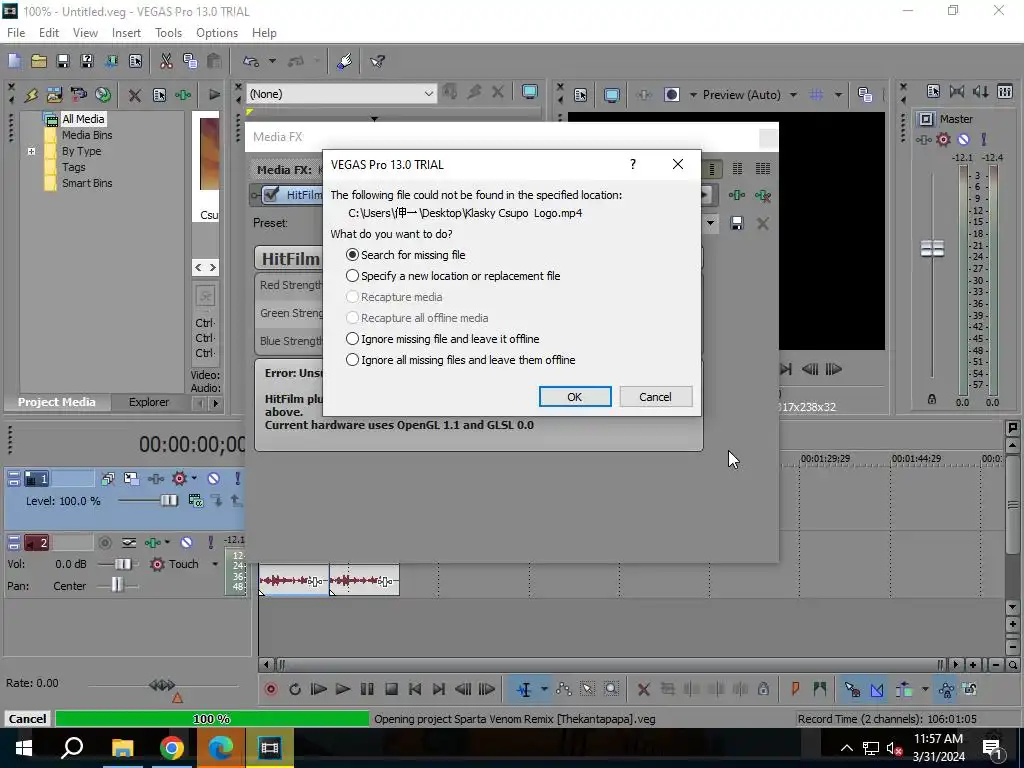Image resolution: width=1024 pixels, height=768 pixels.
Task: Click the Record button in transport bar
Action: coord(271,689)
